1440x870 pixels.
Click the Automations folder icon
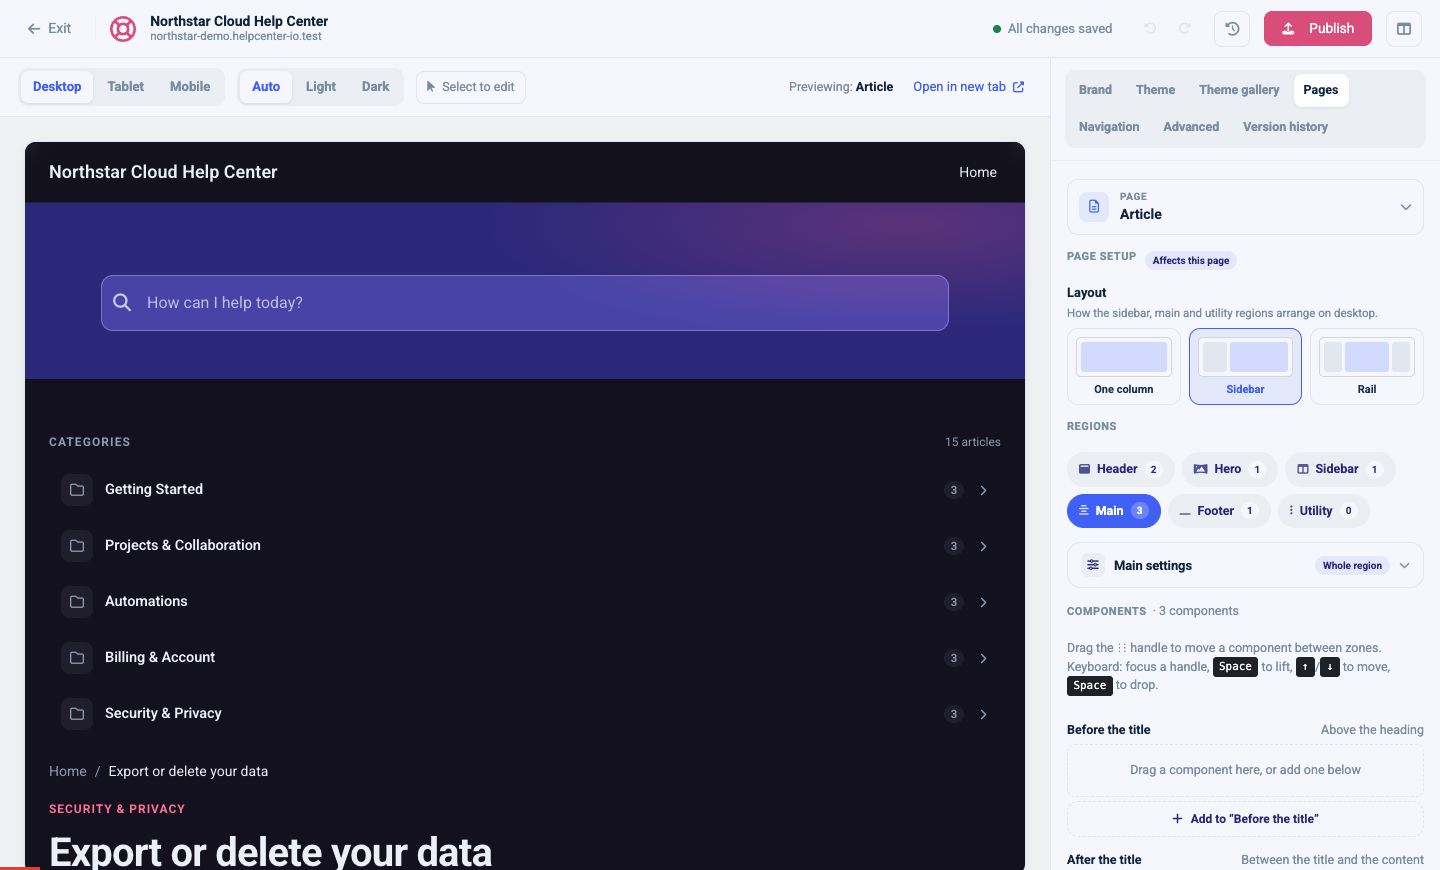click(77, 602)
